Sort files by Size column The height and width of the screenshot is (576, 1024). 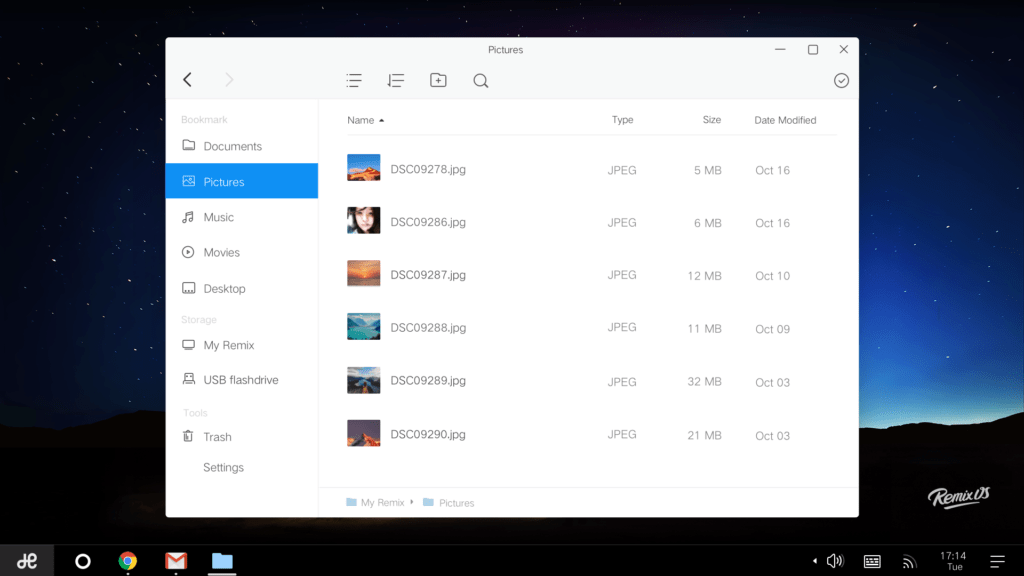(712, 120)
